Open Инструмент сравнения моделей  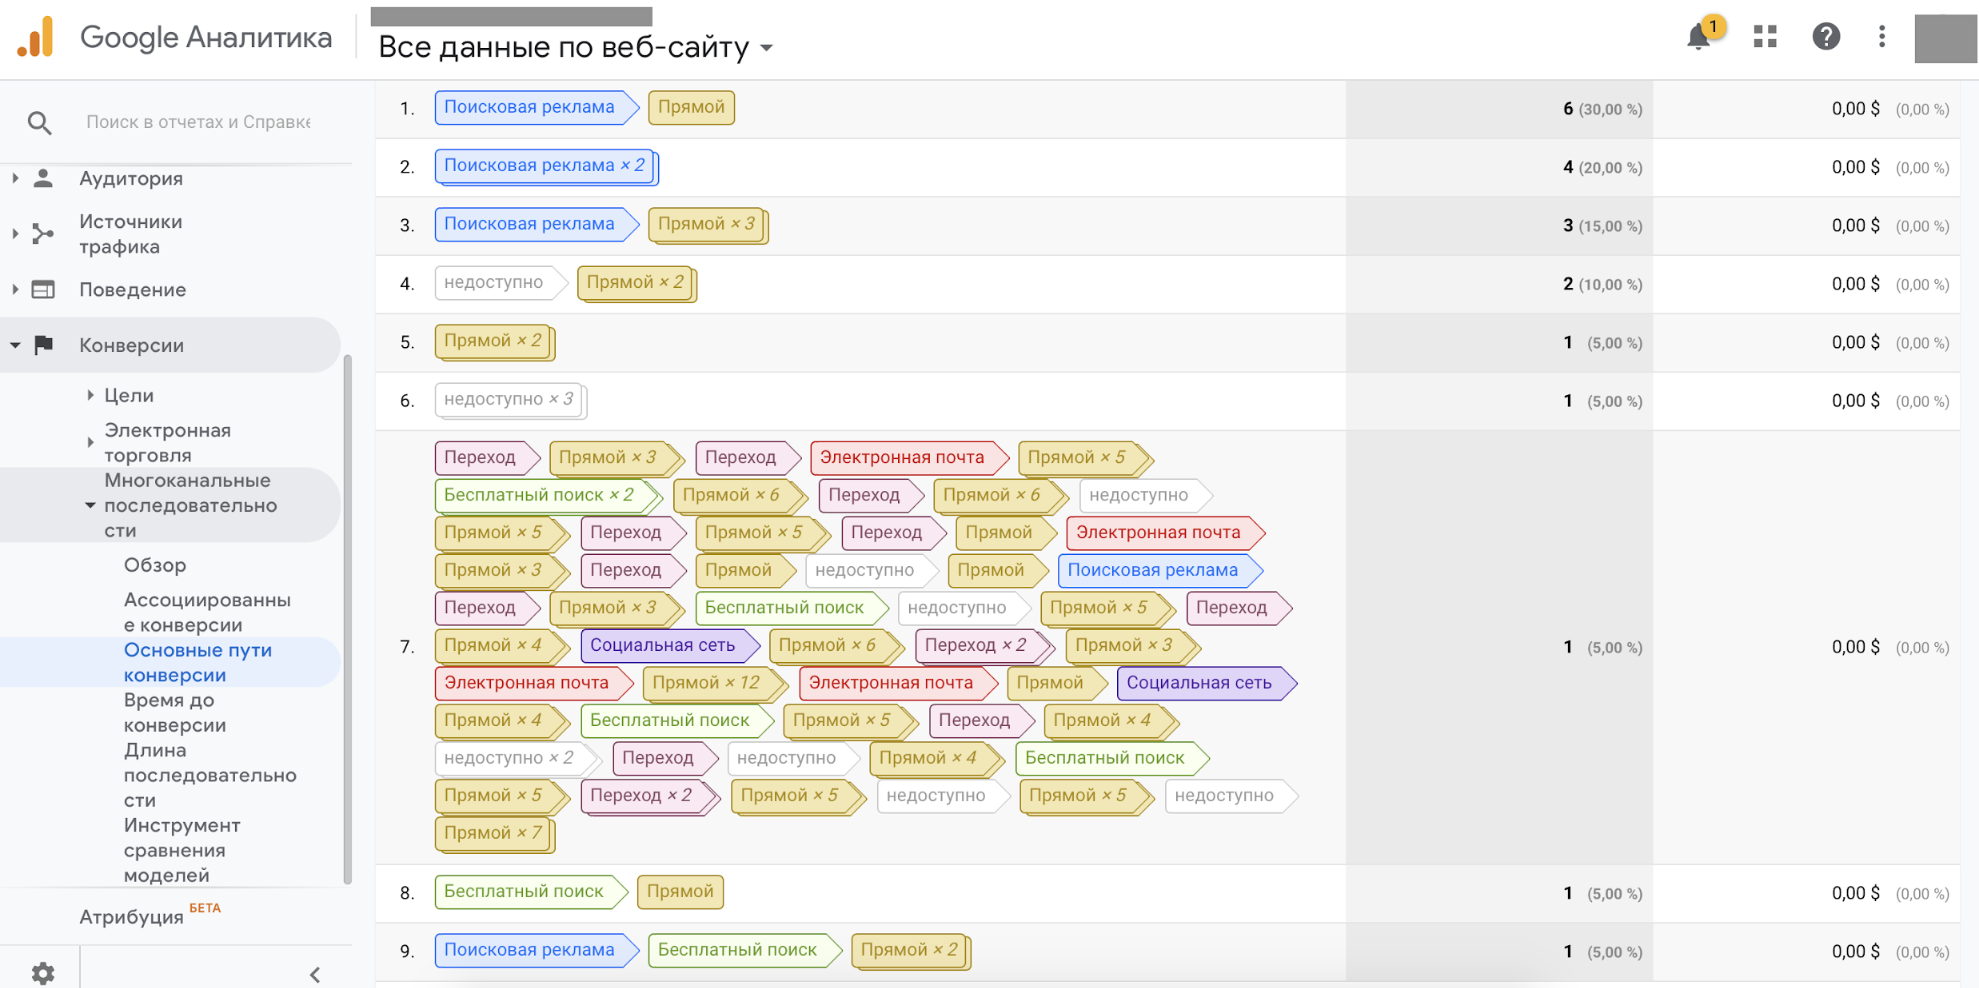coord(182,850)
